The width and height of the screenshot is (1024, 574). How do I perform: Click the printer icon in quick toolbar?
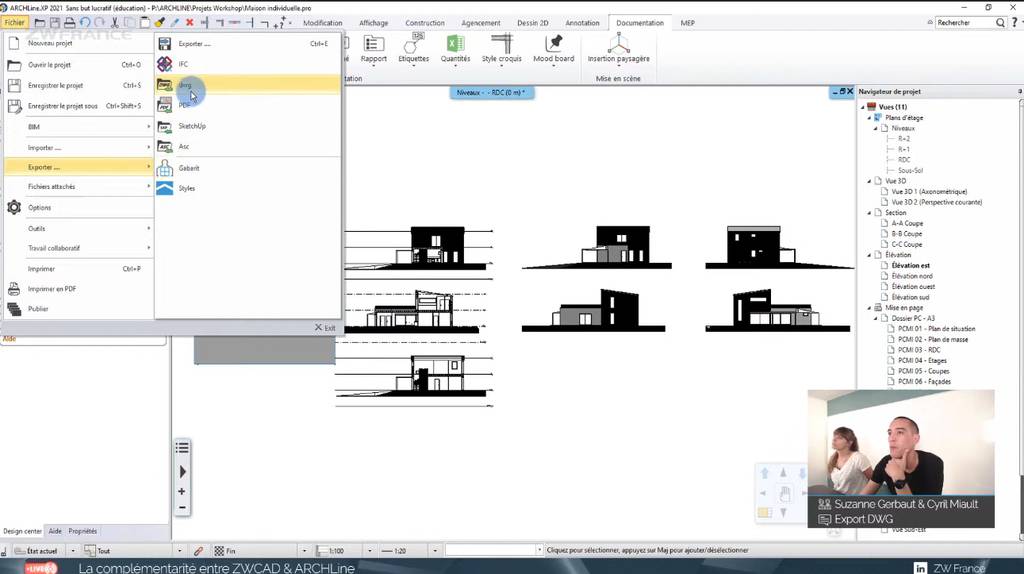[70, 23]
